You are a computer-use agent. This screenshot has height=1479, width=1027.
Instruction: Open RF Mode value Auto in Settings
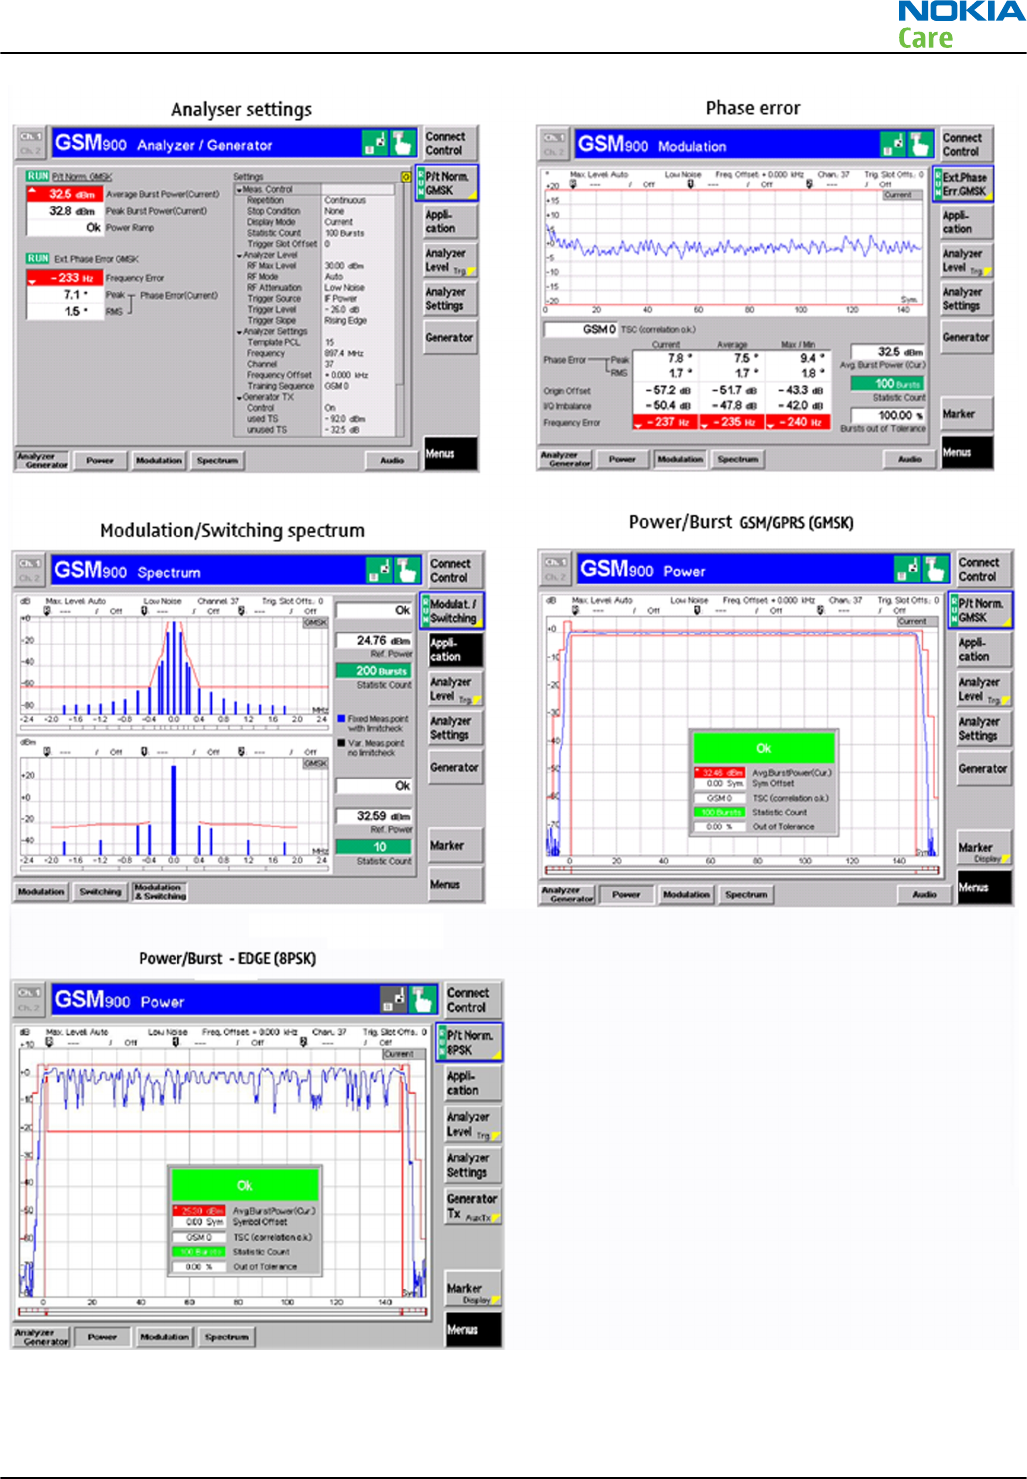click(x=334, y=277)
